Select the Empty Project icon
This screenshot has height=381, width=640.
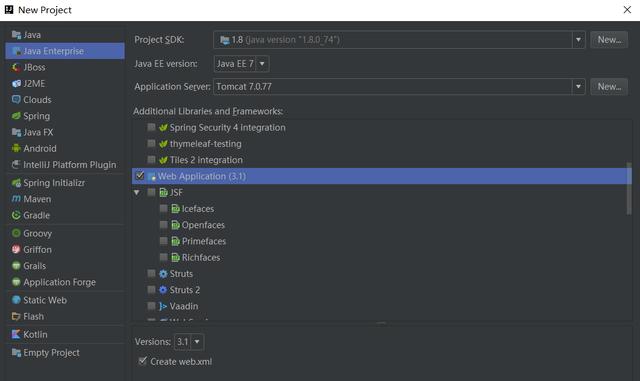coord(16,352)
